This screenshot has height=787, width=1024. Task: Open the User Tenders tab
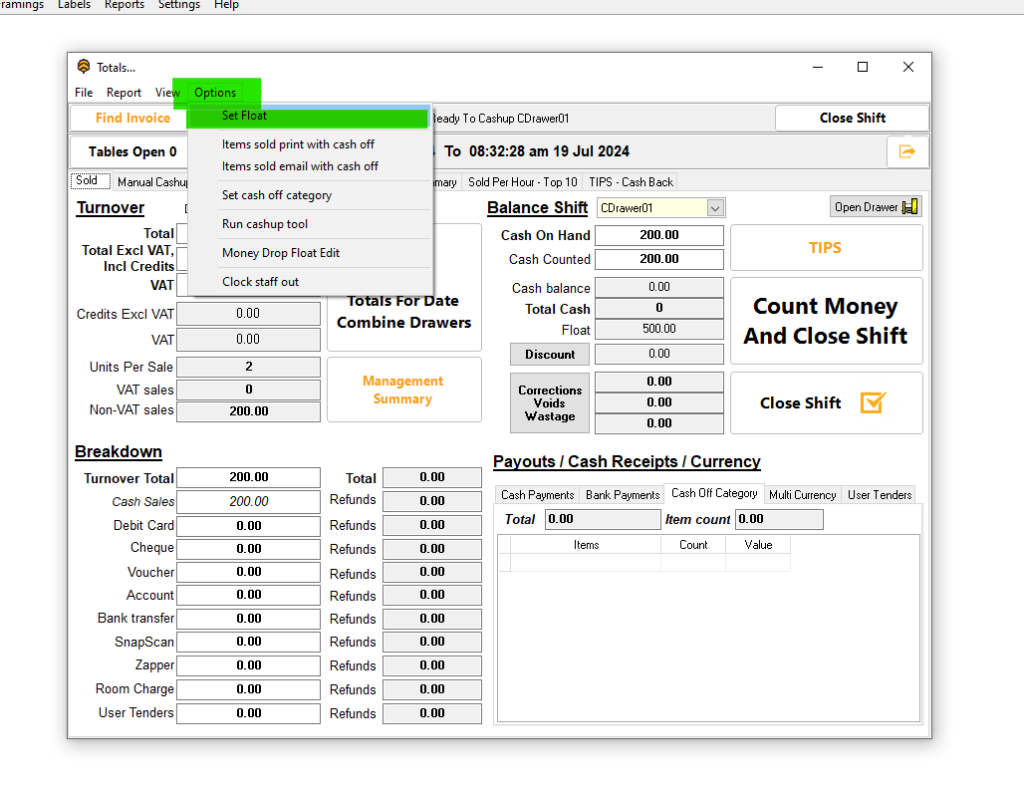(x=879, y=494)
